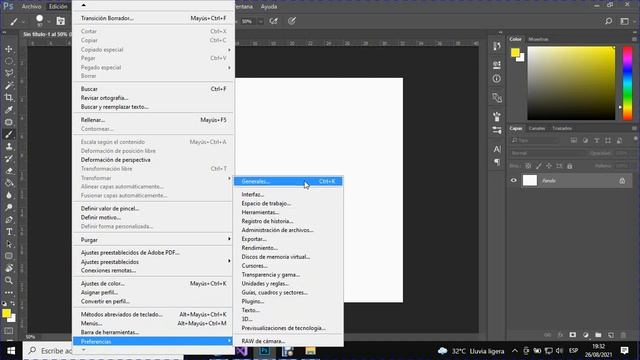This screenshot has height=360, width=640.
Task: Switch to the Muestras tab
Action: pyautogui.click(x=538, y=39)
